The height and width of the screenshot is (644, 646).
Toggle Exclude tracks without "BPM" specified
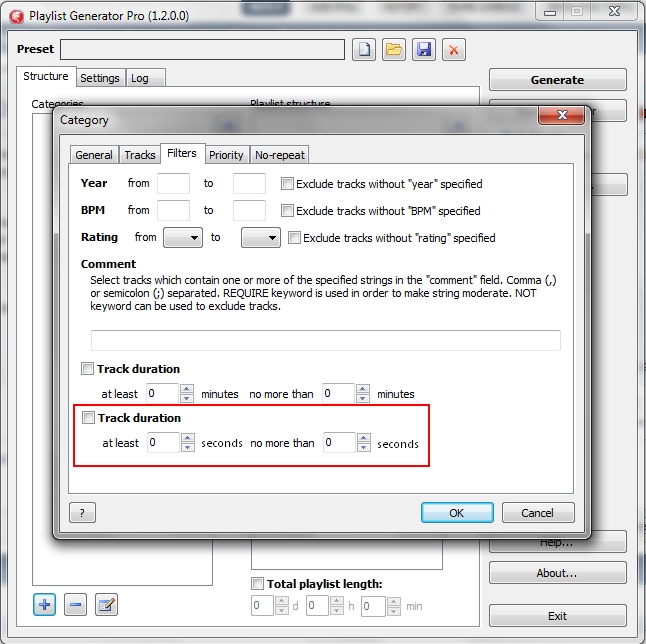coord(287,211)
